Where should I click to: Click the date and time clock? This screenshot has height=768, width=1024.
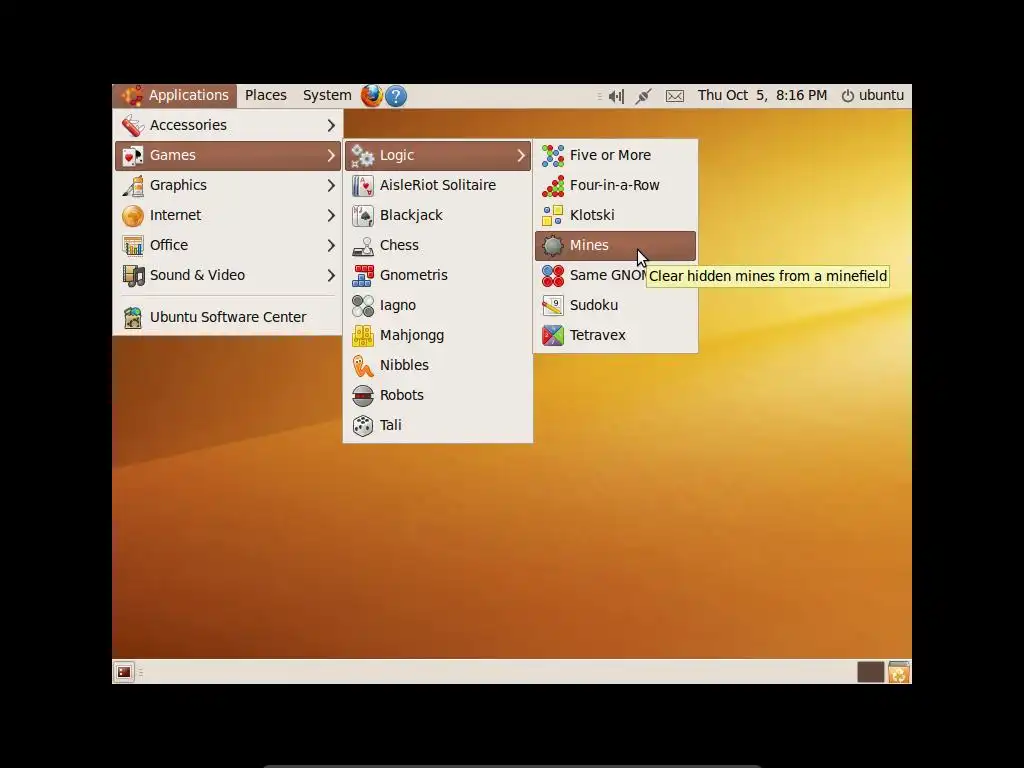tap(762, 95)
